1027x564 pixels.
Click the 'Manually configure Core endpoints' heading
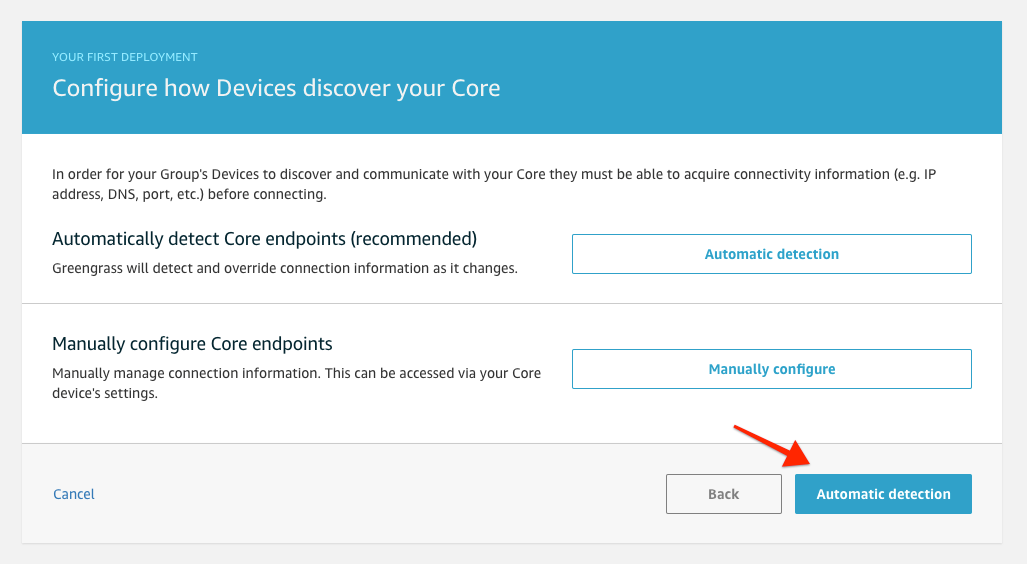point(192,344)
